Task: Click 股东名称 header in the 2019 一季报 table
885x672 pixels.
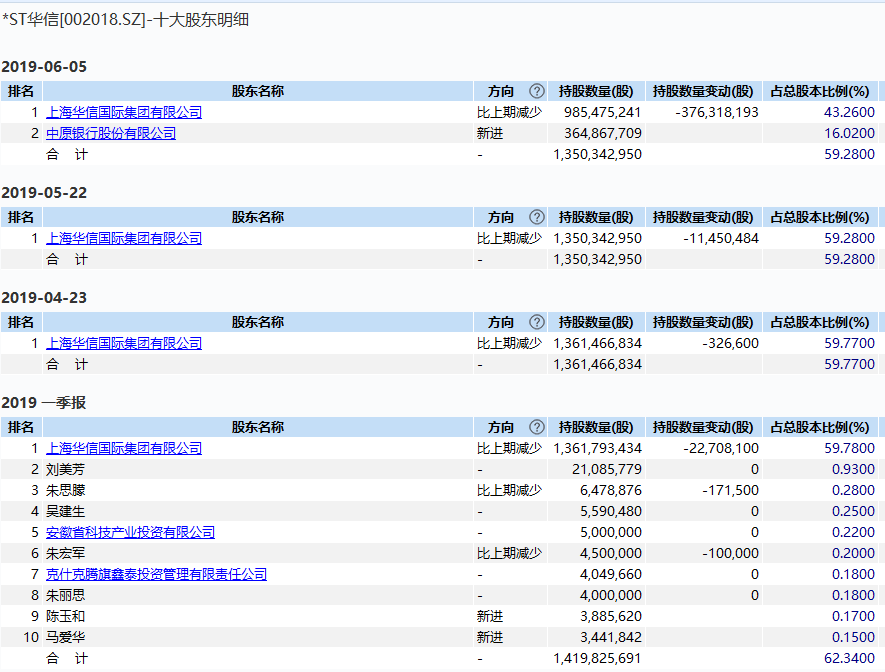Action: tap(257, 427)
